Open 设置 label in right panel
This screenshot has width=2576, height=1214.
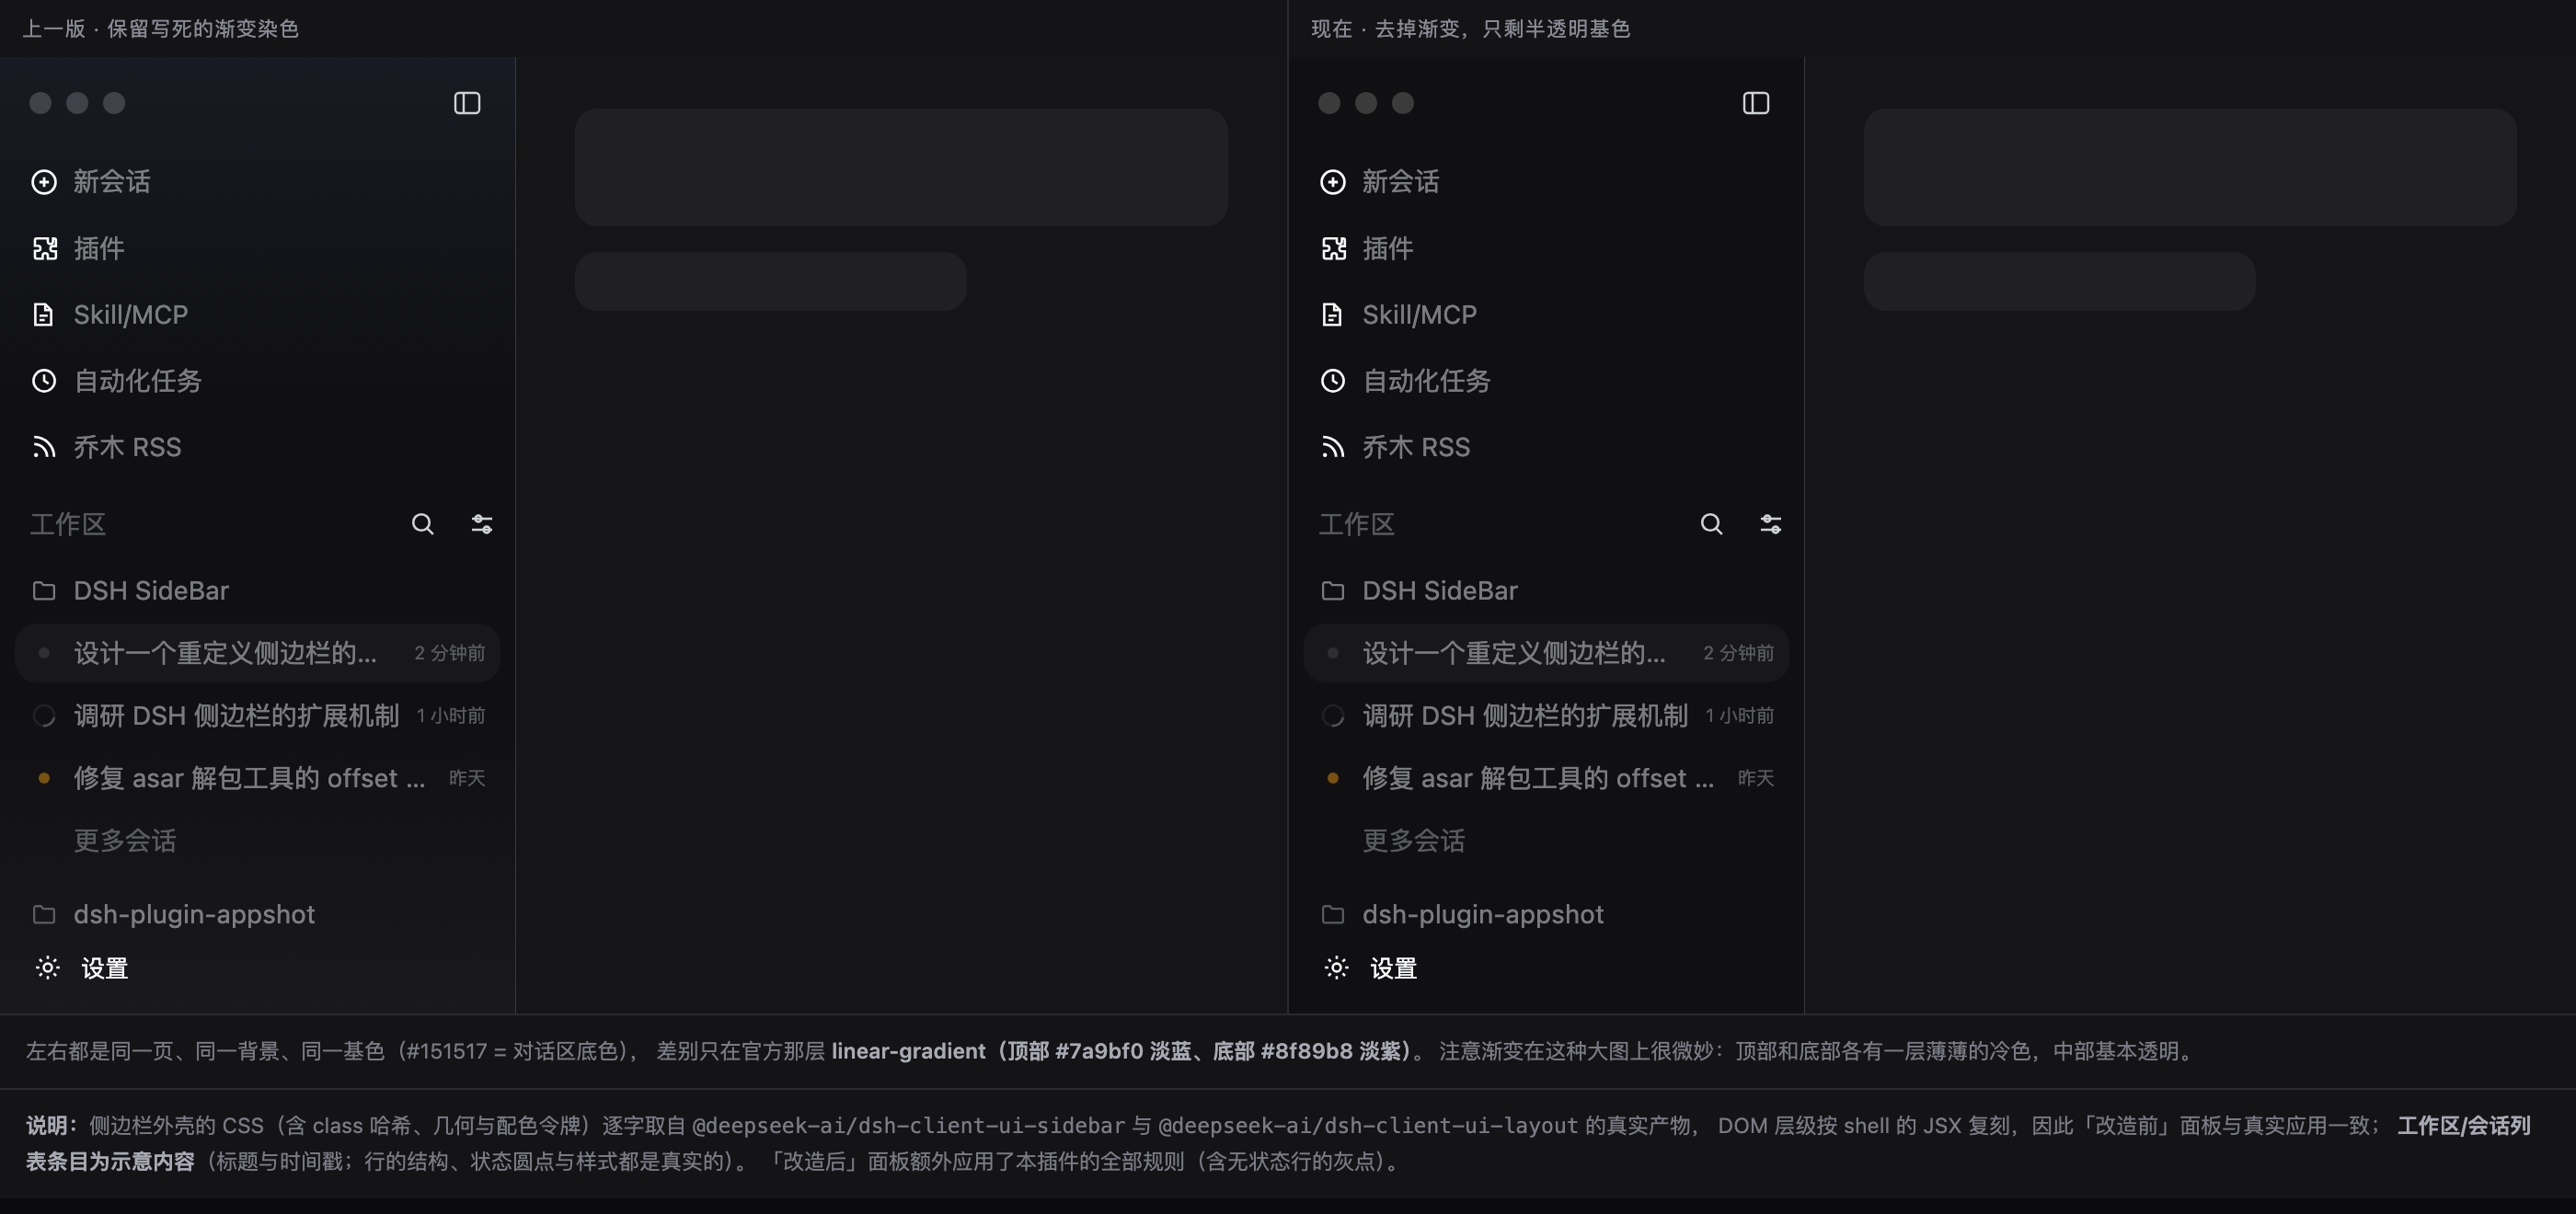coord(1394,968)
